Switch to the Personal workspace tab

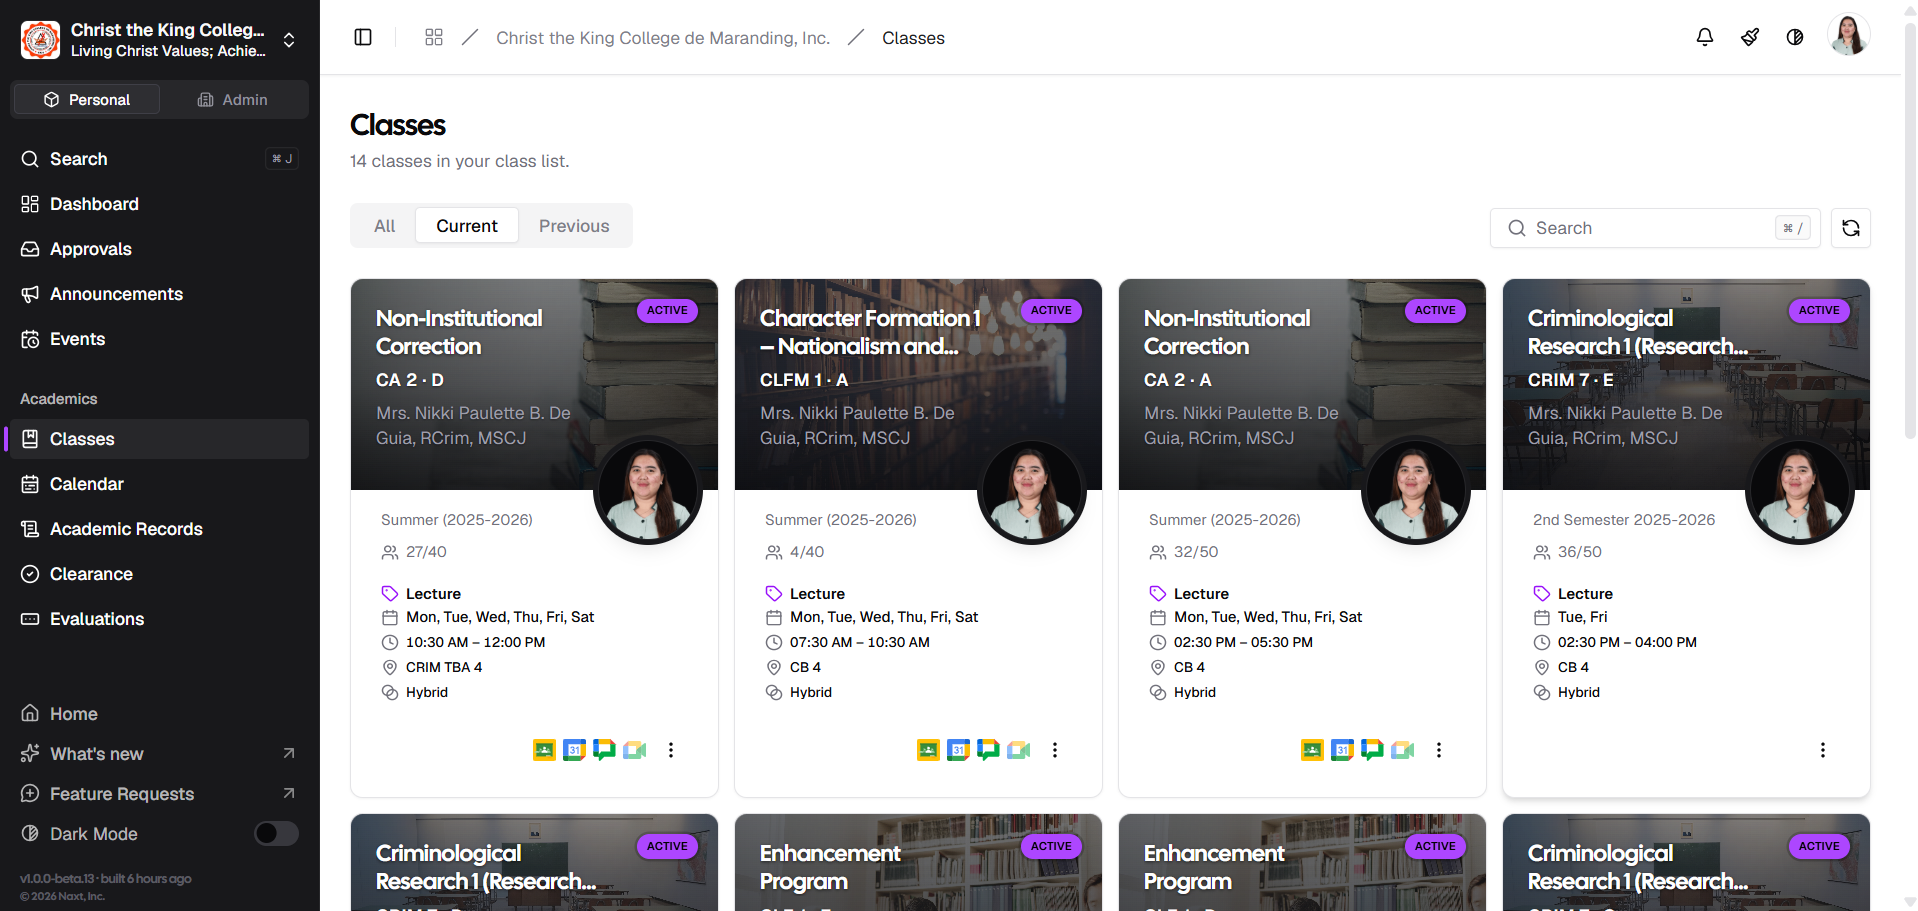86,100
